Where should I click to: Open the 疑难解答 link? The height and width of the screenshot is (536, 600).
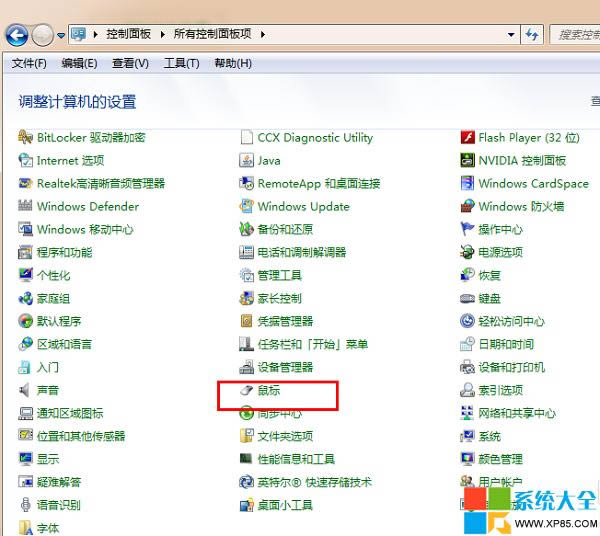(59, 482)
